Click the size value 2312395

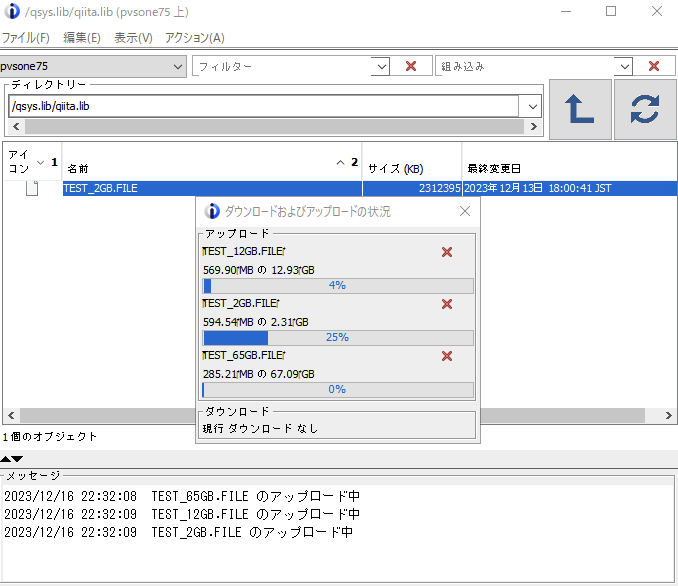439,188
